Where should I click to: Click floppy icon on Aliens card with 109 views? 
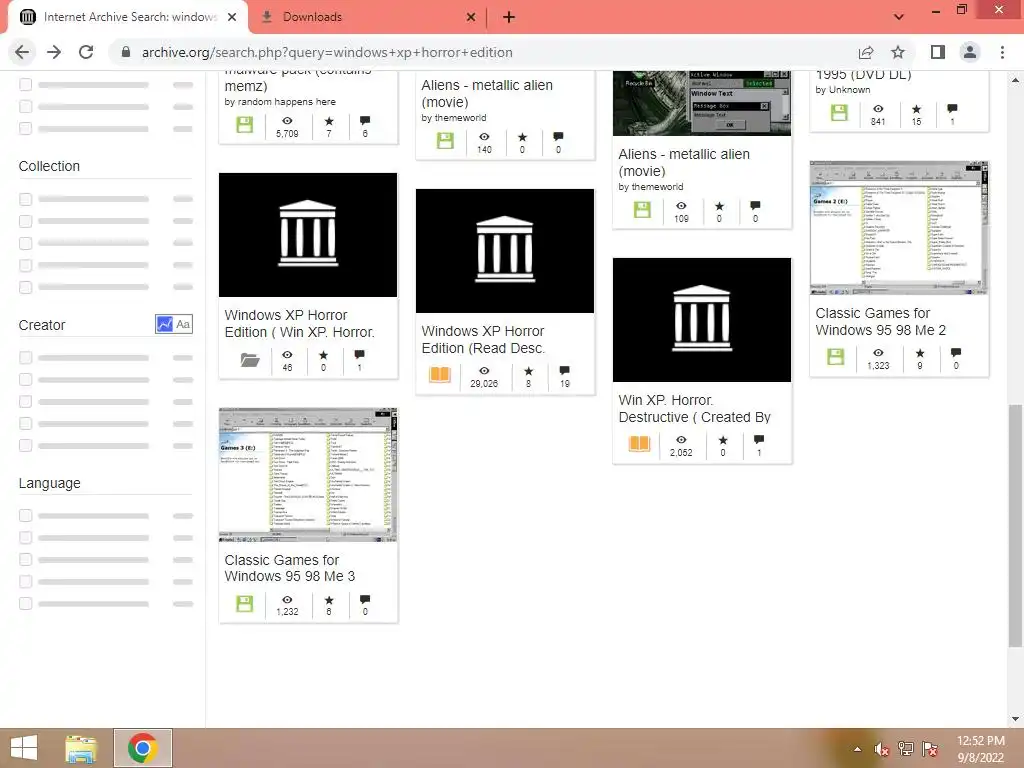643,210
